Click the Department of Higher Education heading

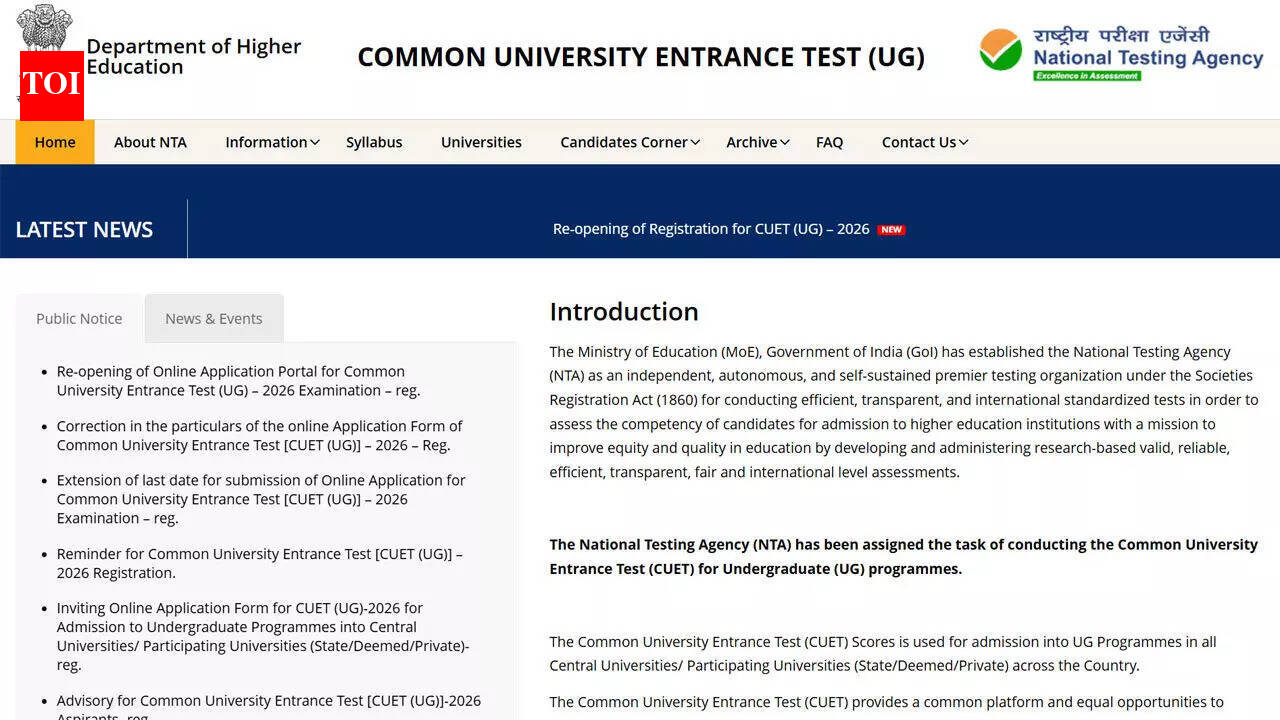[x=193, y=56]
